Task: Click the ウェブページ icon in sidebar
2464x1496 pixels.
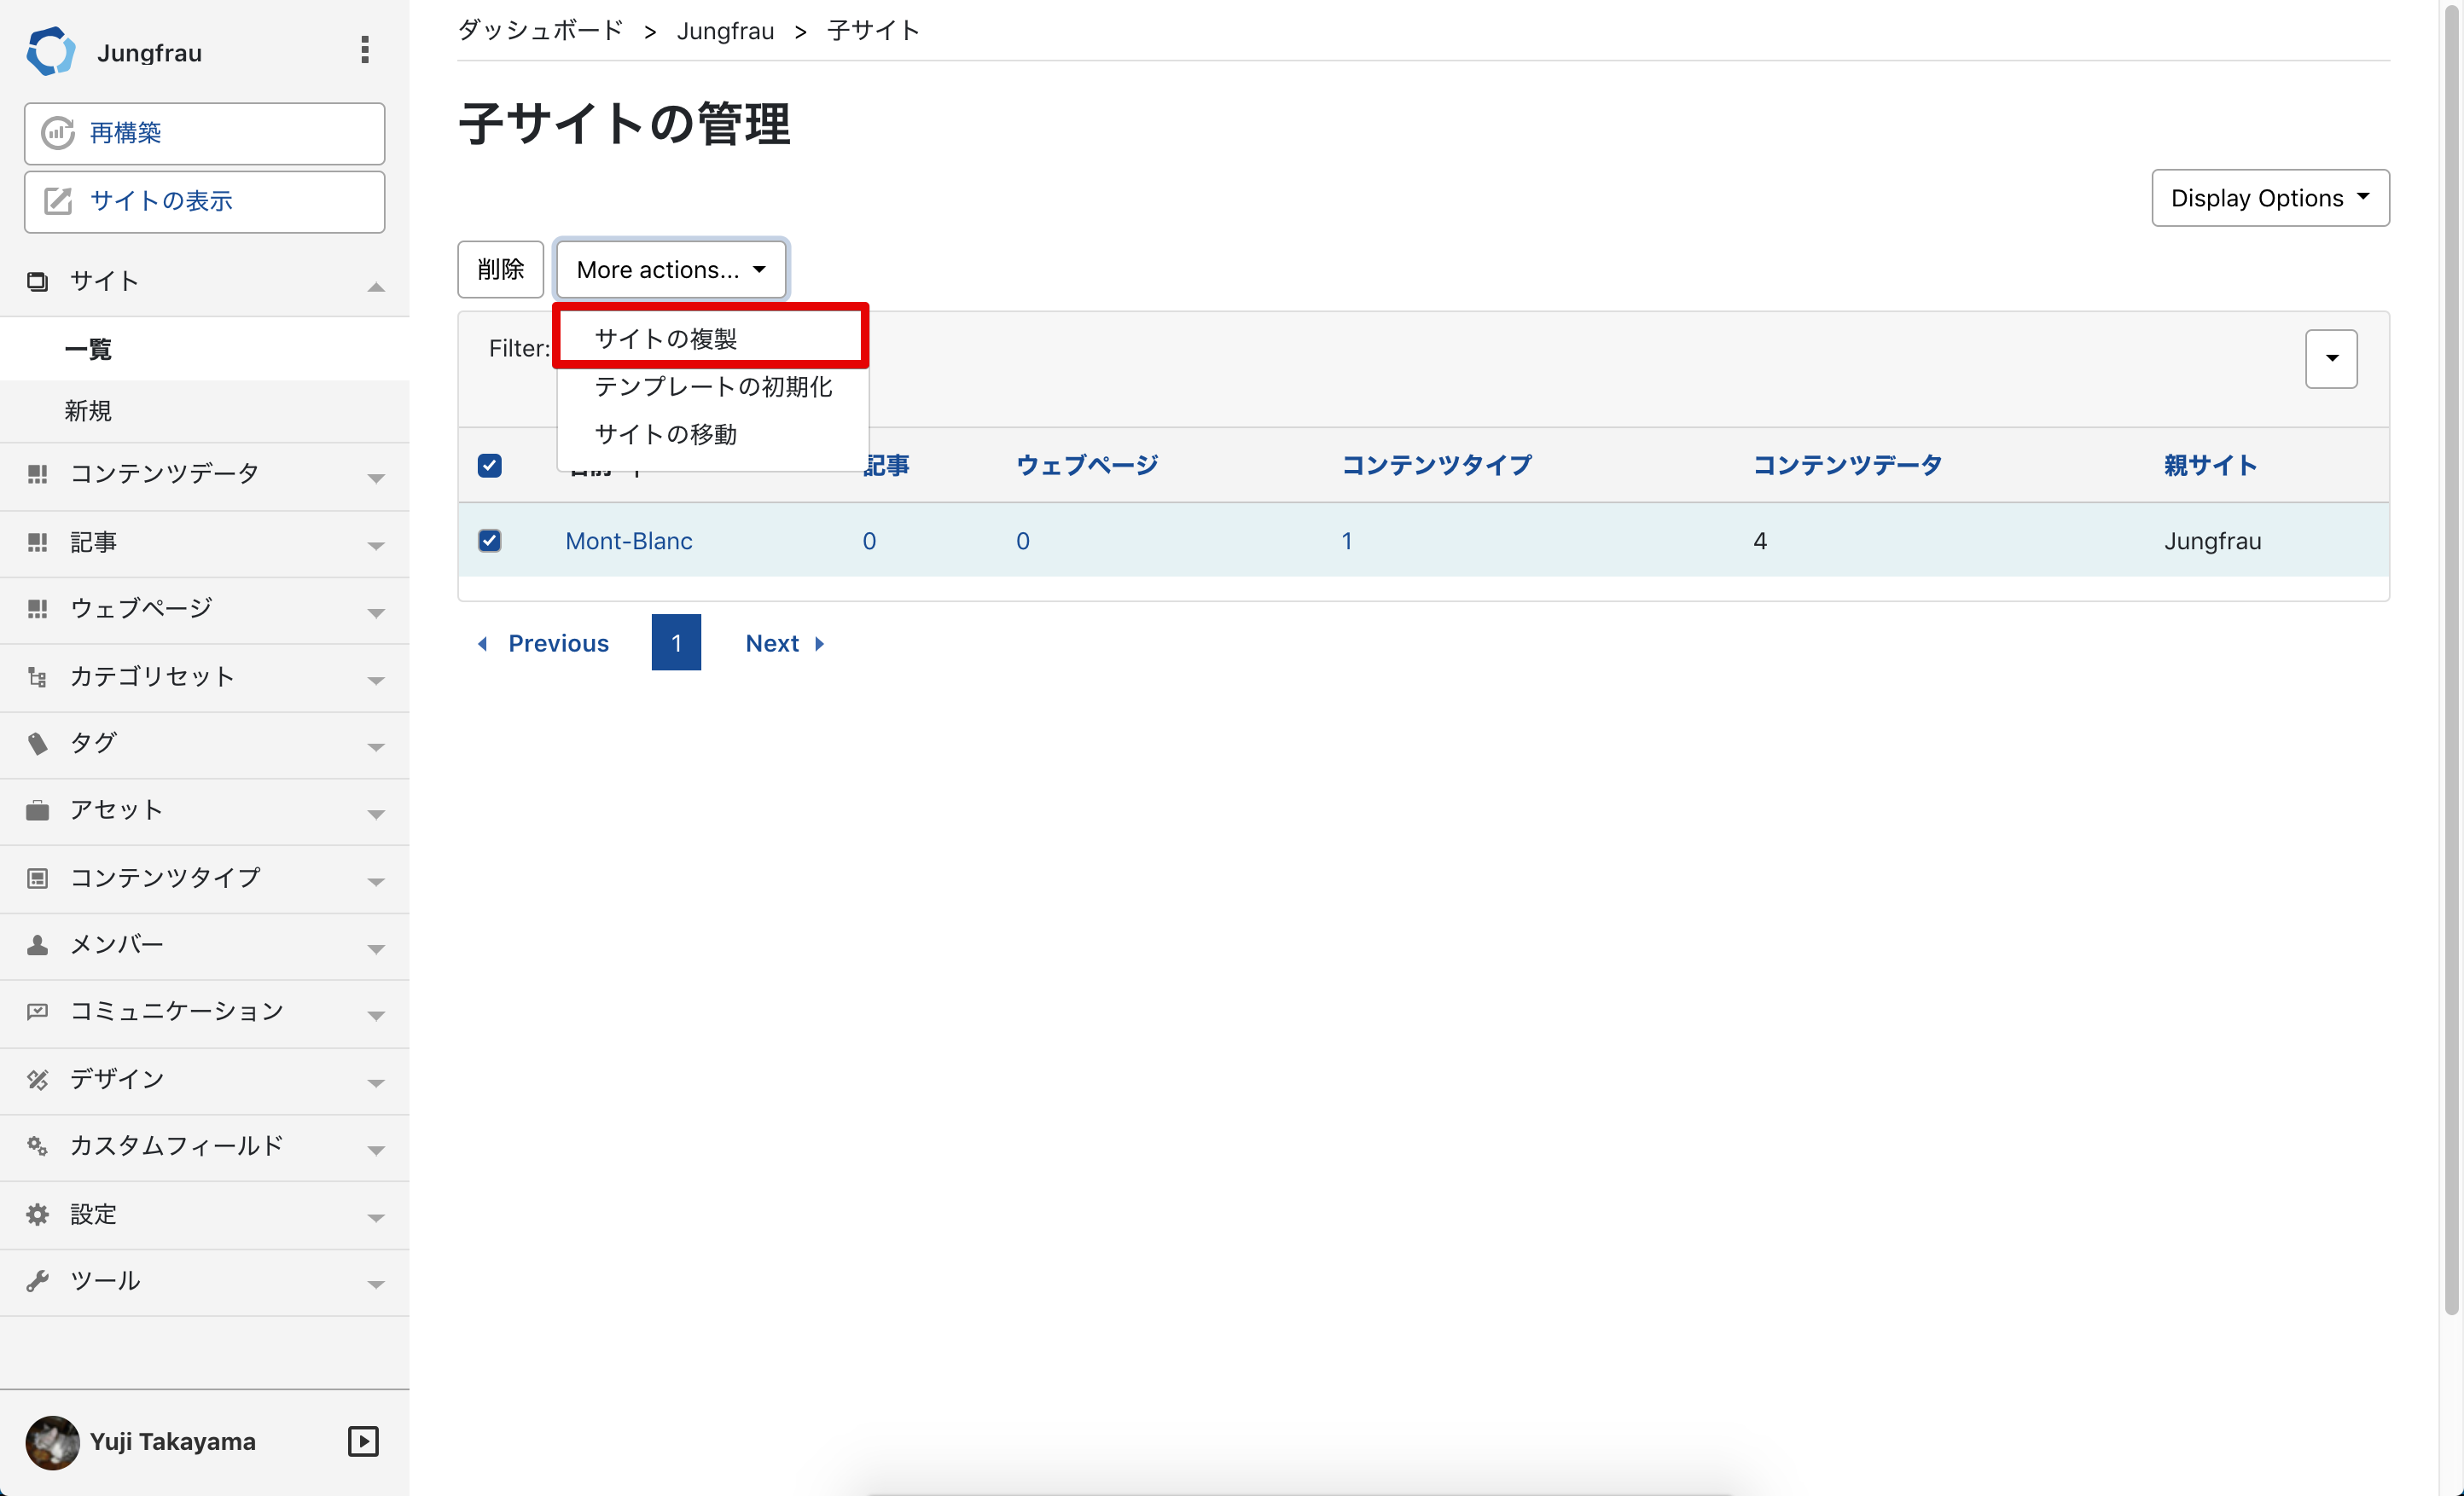Action: coord(40,609)
